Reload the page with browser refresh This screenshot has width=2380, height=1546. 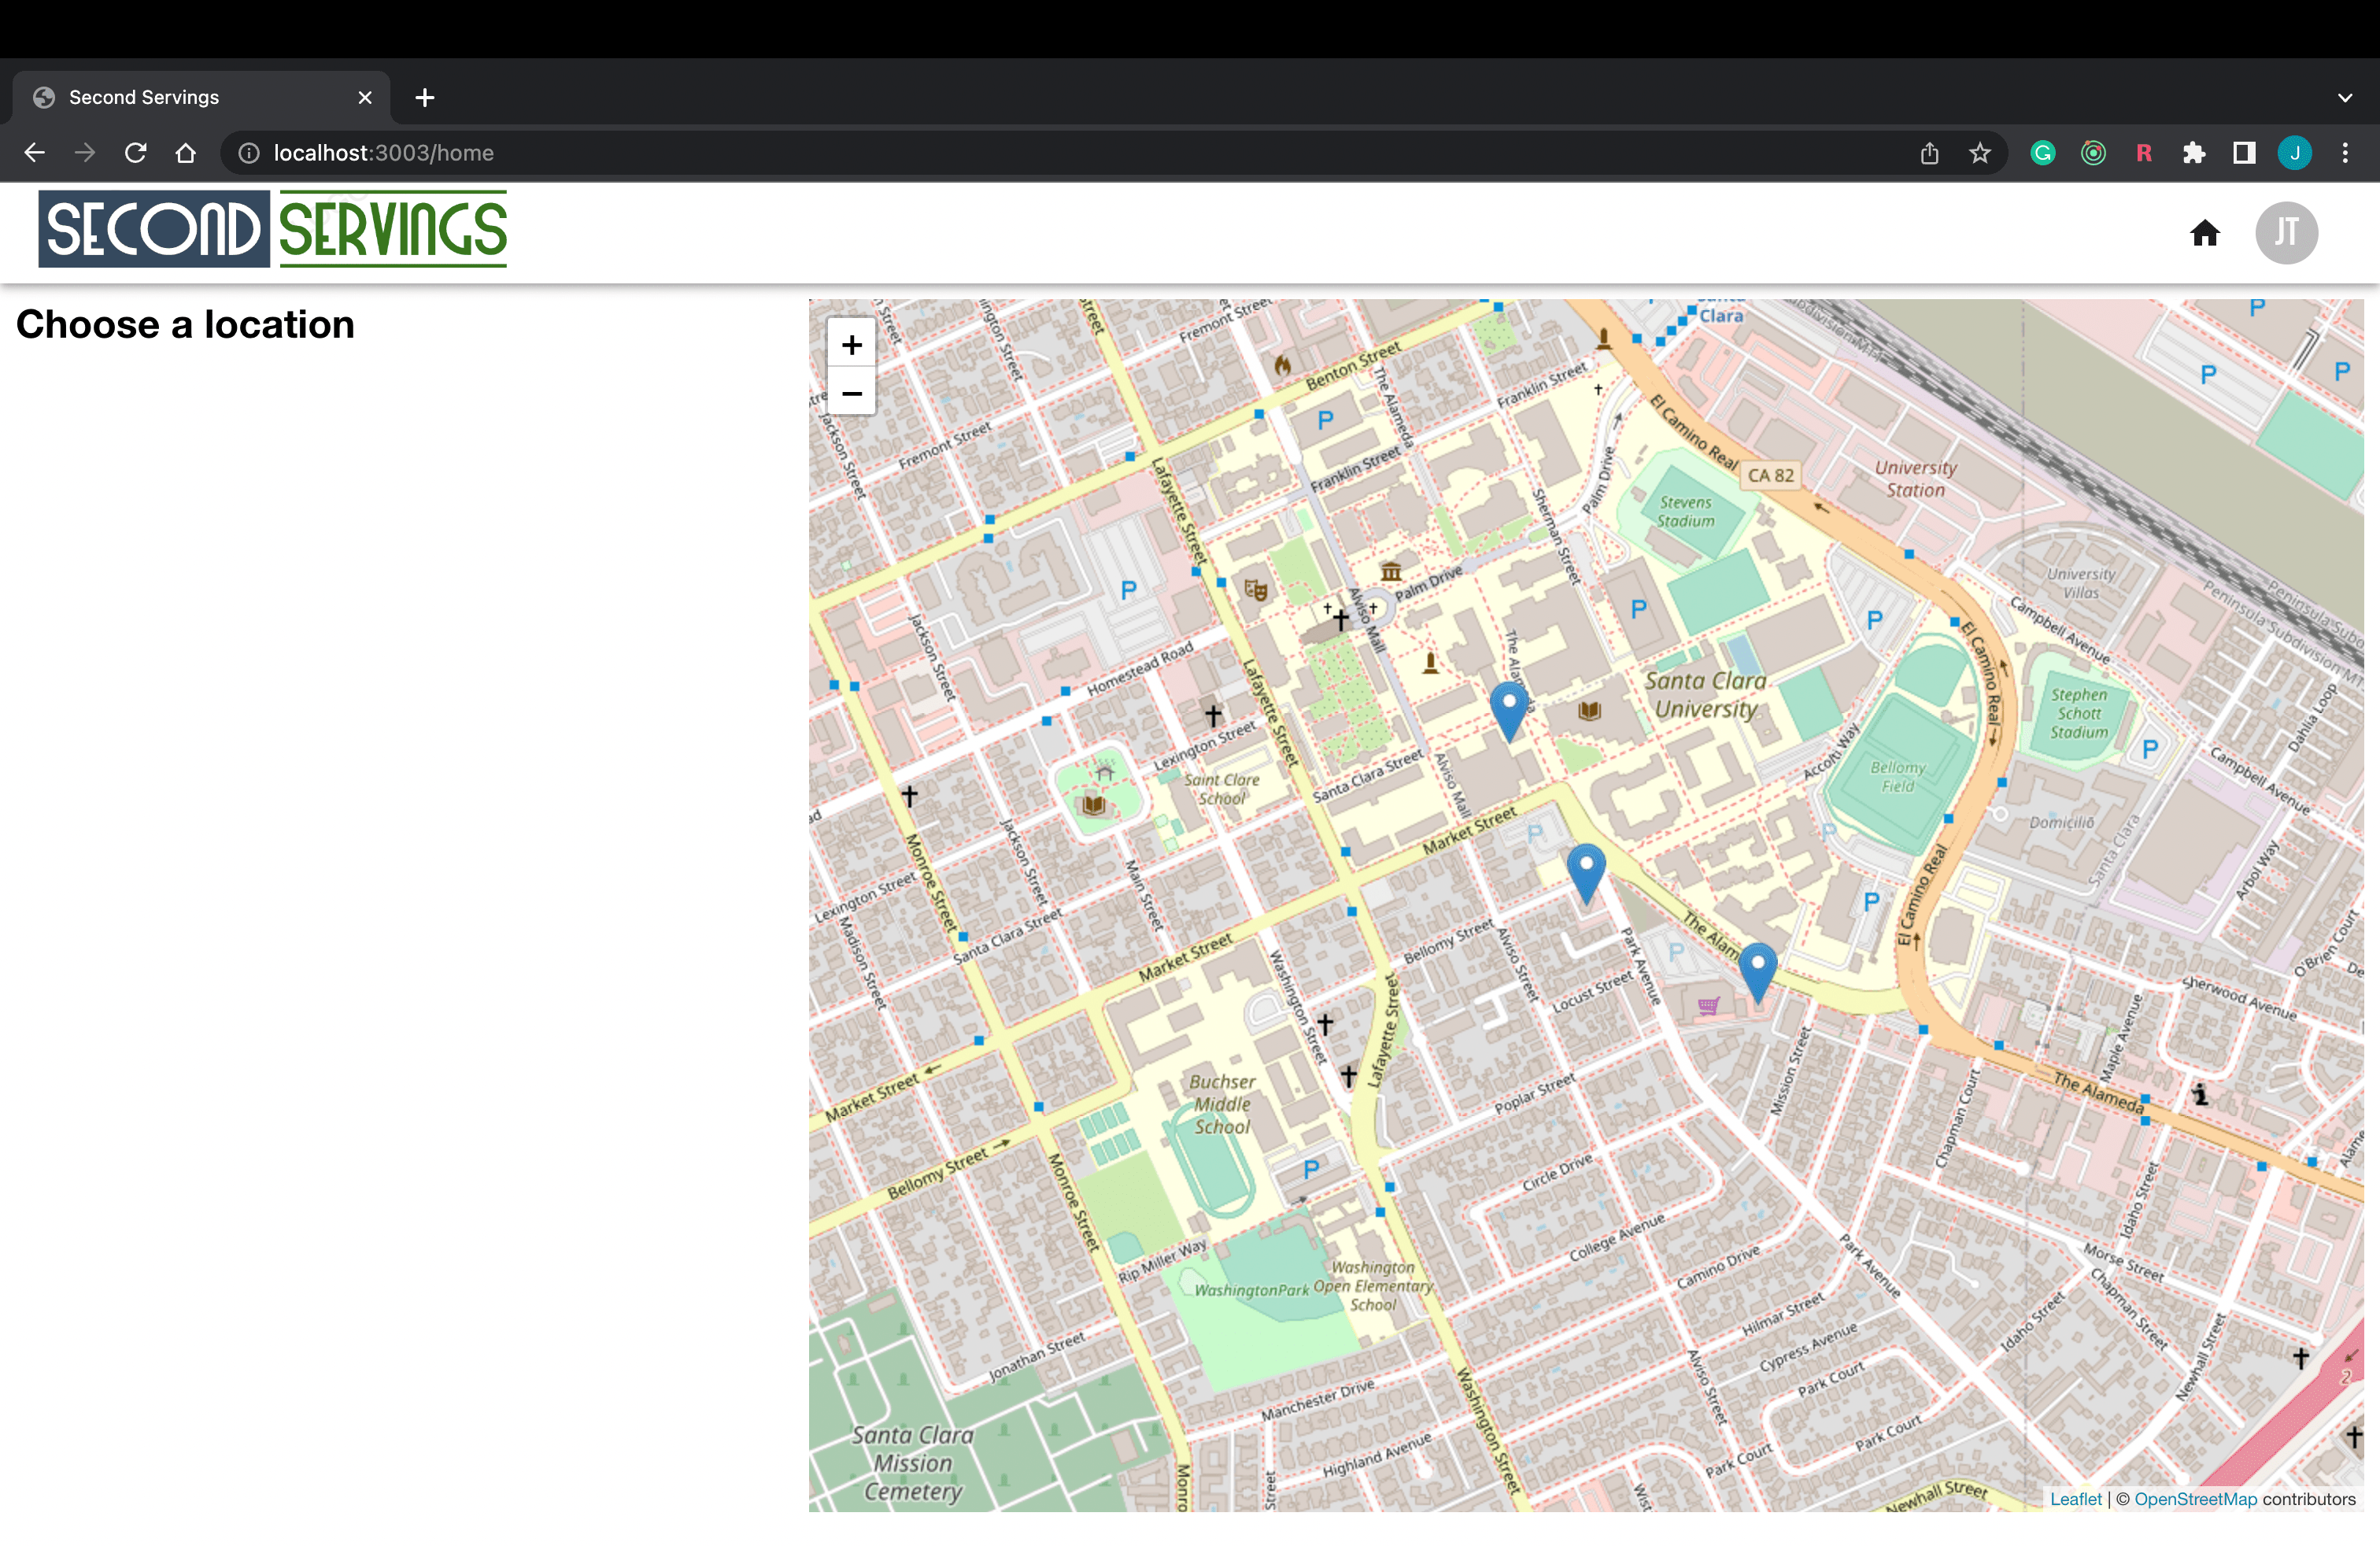tap(135, 153)
